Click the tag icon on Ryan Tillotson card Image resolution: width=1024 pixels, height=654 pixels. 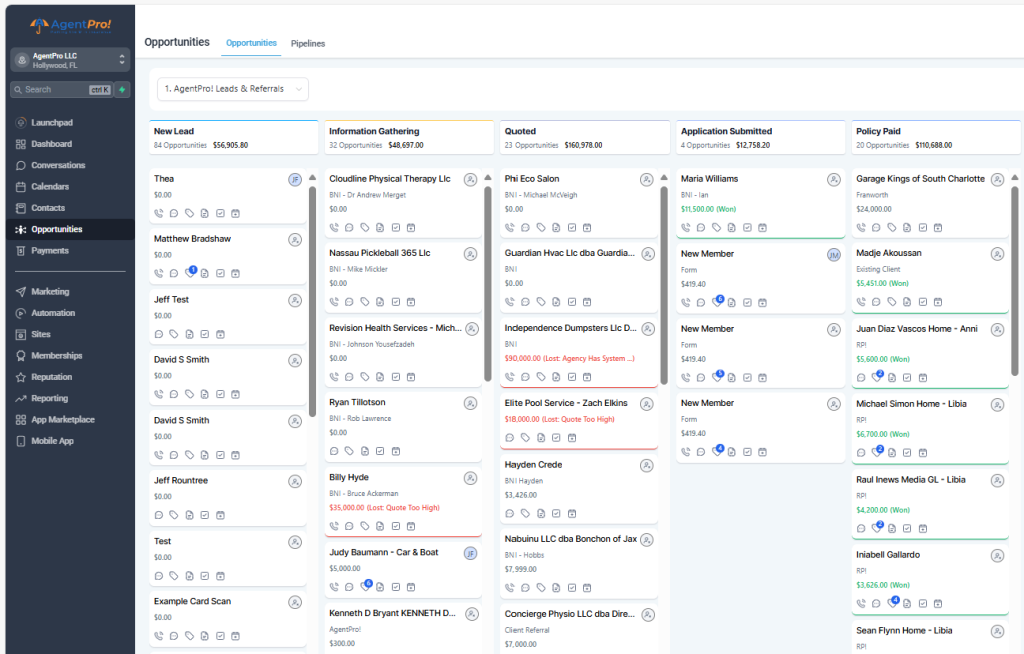point(349,451)
